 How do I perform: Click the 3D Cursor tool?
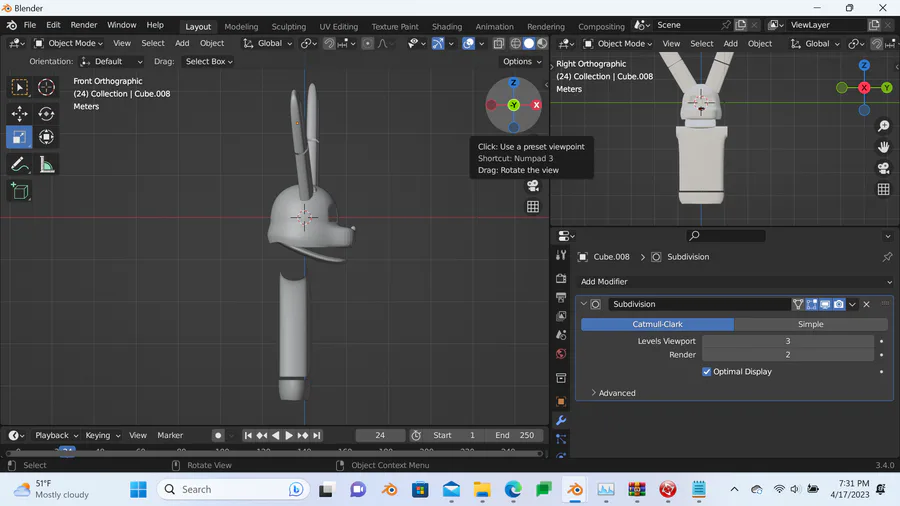[46, 88]
